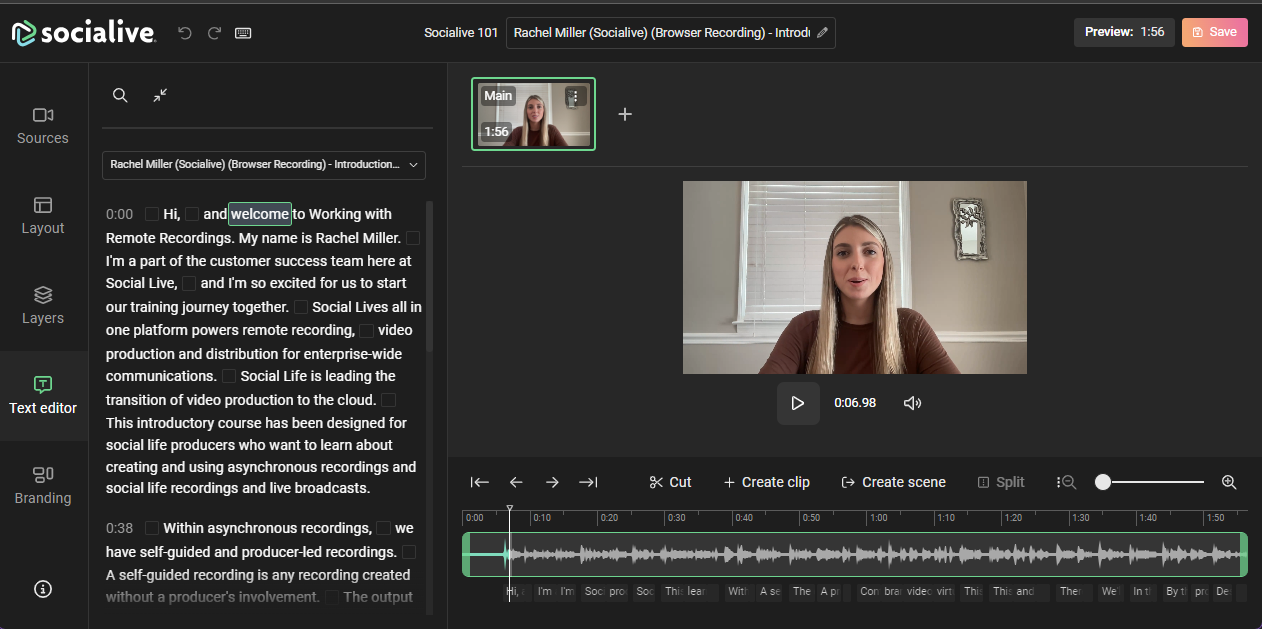This screenshot has width=1262, height=629.
Task: Click the 1:00 mark on timeline ruler
Action: coord(878,518)
